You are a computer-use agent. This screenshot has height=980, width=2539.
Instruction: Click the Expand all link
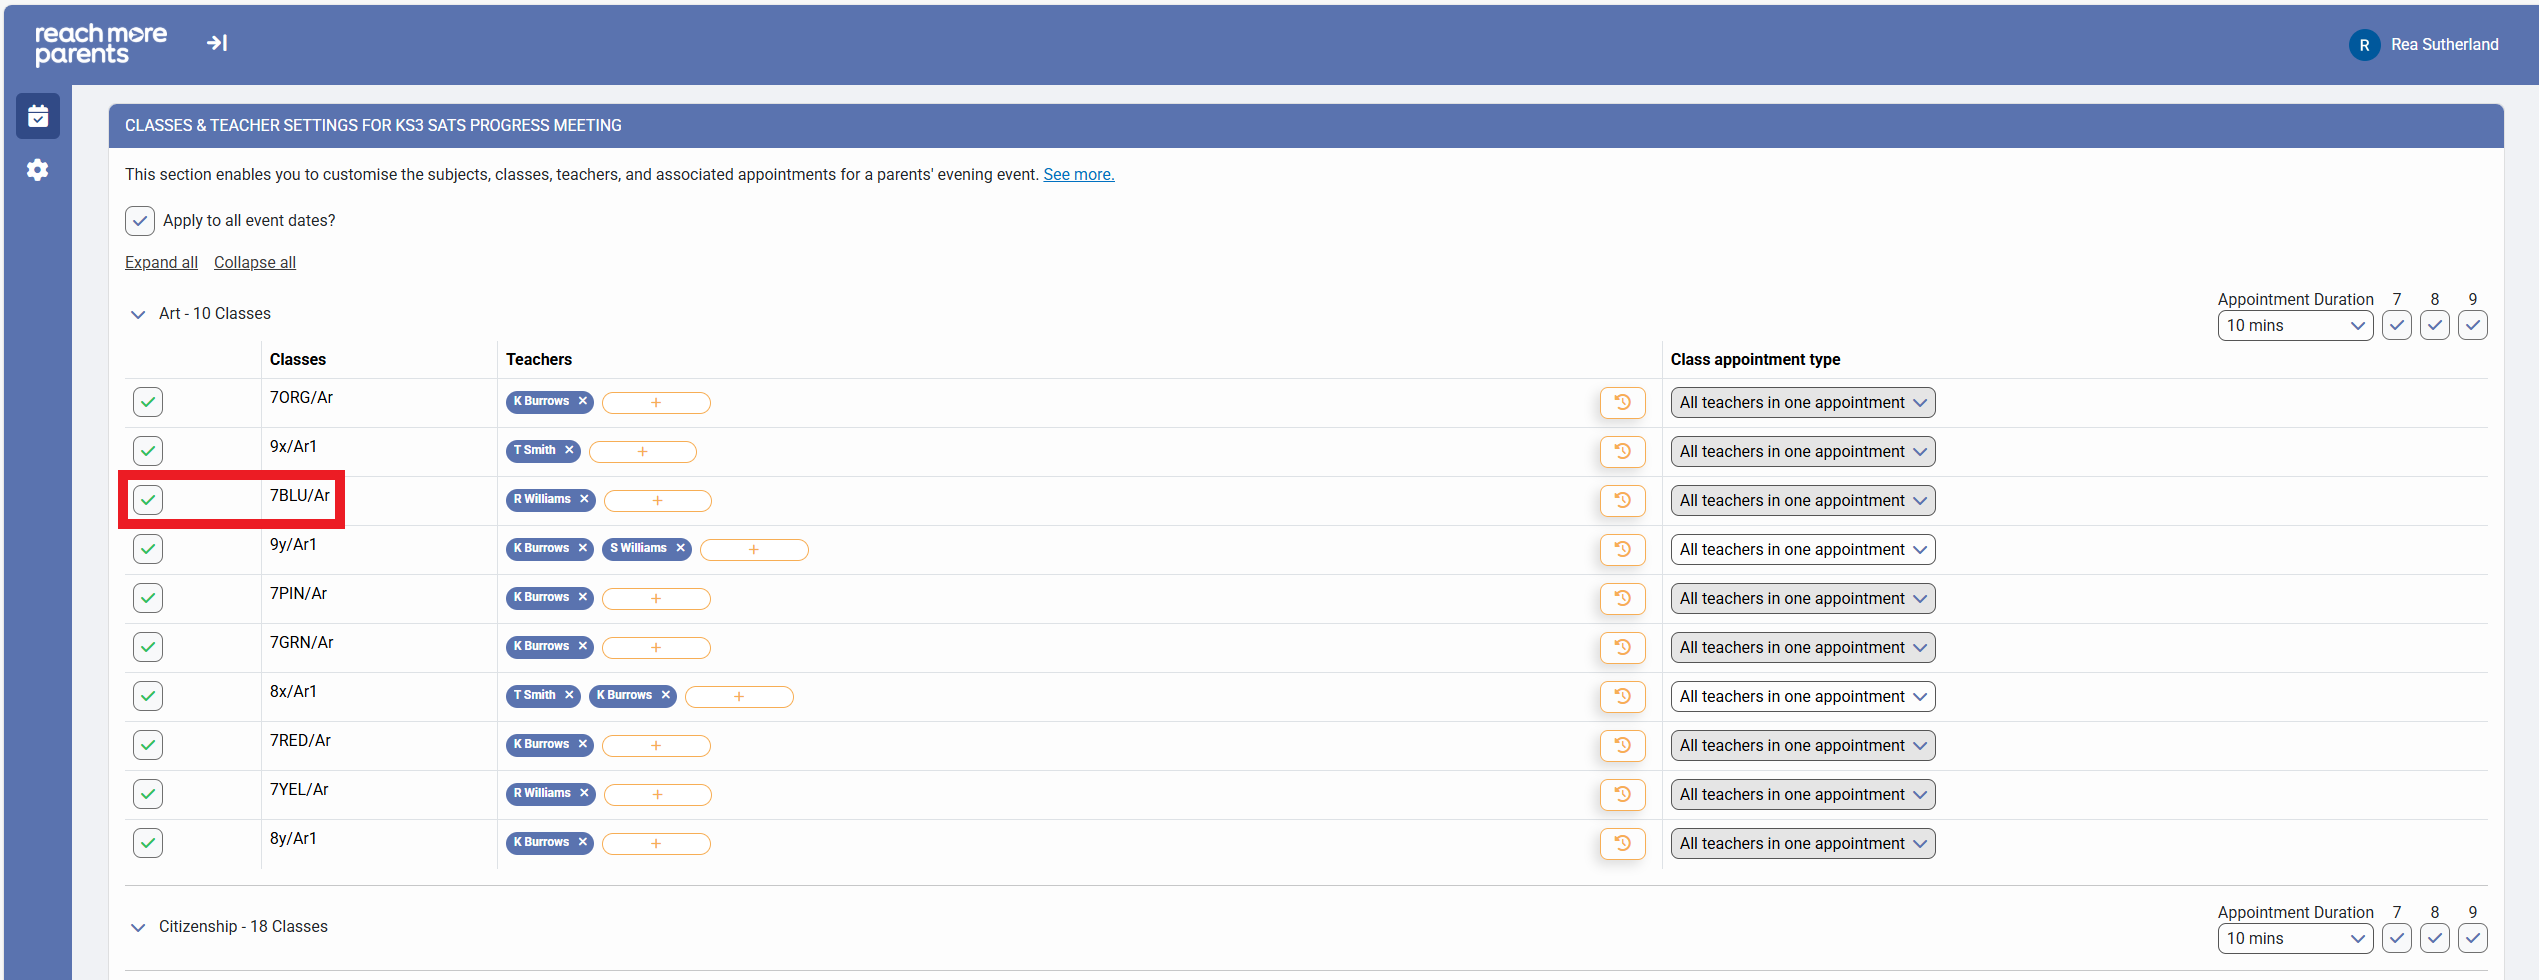pos(161,262)
